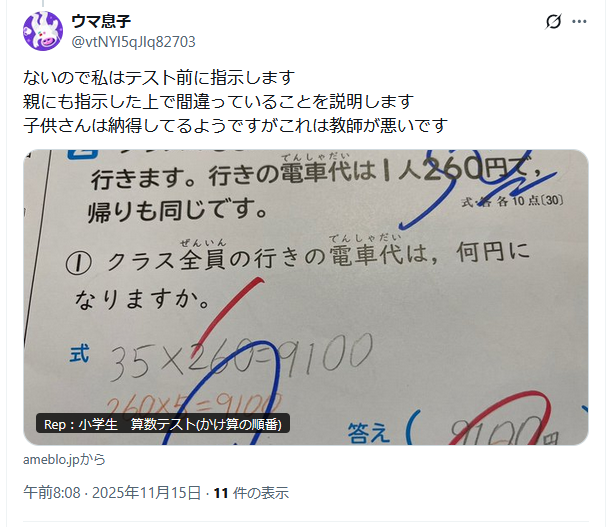Click the circled ① question number in photo
The width and height of the screenshot is (607, 527).
click(x=79, y=264)
